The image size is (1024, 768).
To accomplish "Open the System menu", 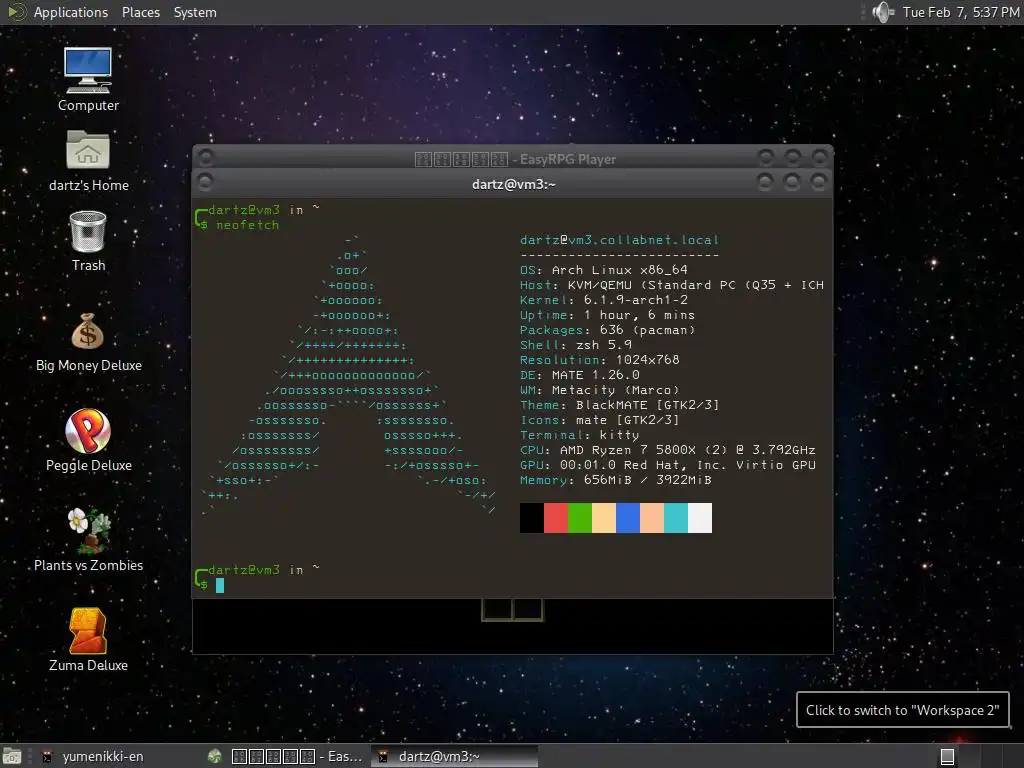I will (195, 12).
